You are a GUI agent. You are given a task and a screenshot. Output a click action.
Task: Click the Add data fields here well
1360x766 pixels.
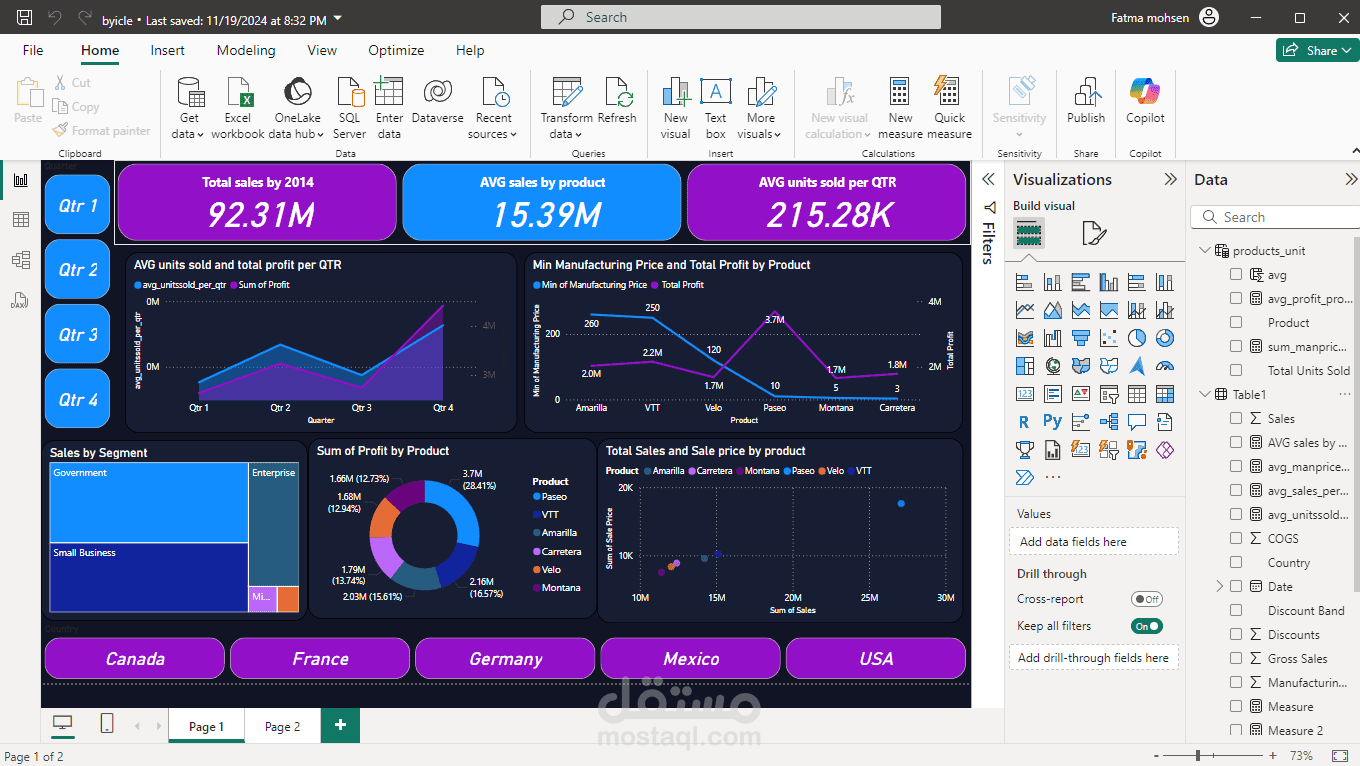1093,541
